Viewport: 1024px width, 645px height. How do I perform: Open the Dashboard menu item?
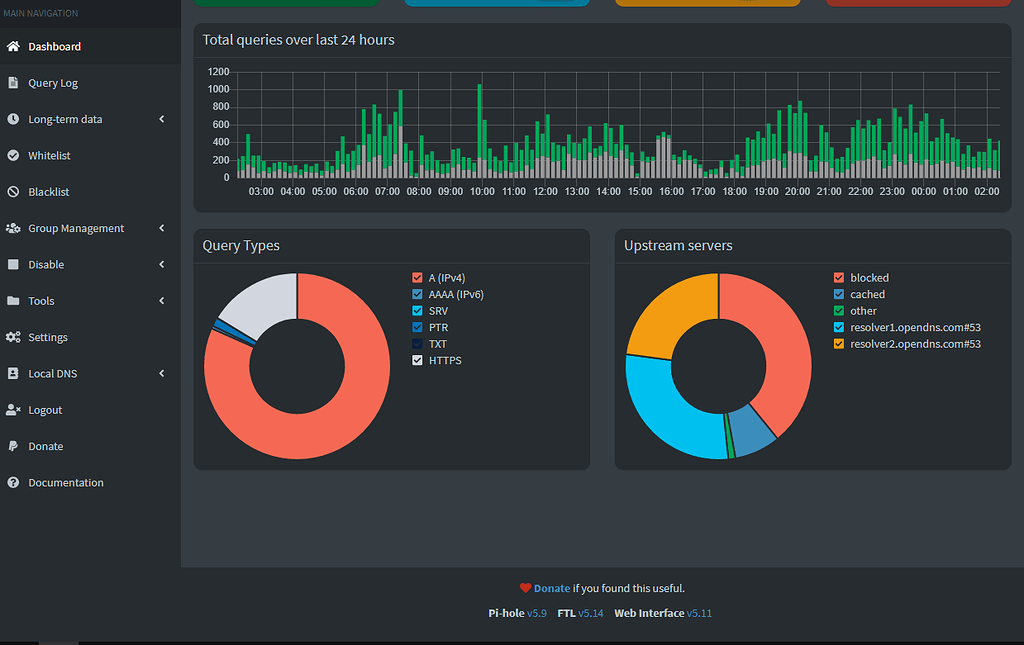pos(90,46)
